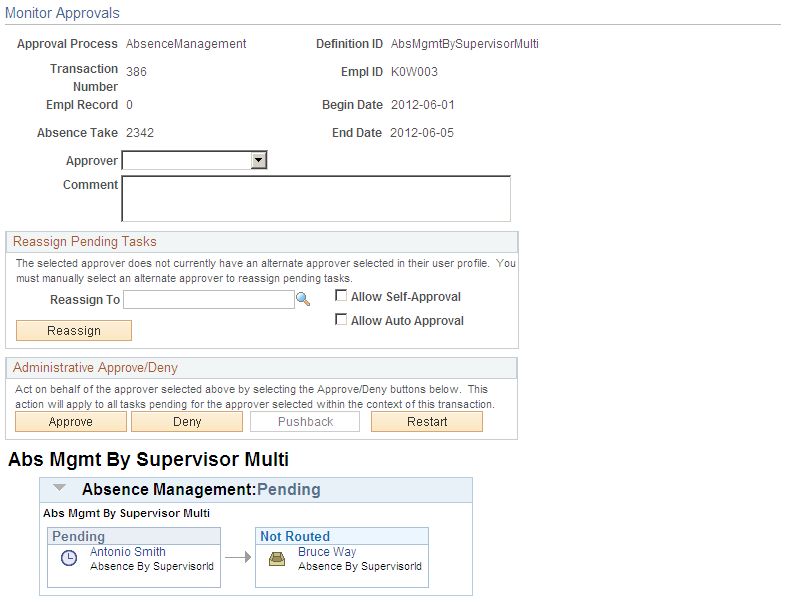Click Absence Take value 2342
The width and height of the screenshot is (790, 603).
[x=140, y=132]
